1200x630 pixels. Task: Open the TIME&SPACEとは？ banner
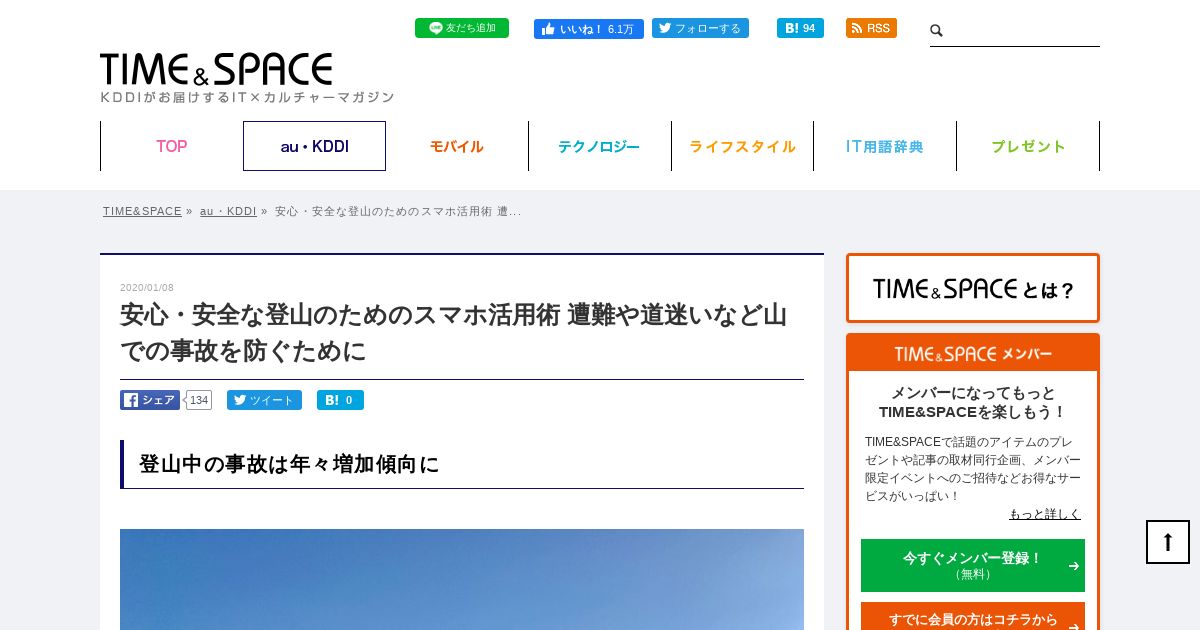(x=973, y=288)
